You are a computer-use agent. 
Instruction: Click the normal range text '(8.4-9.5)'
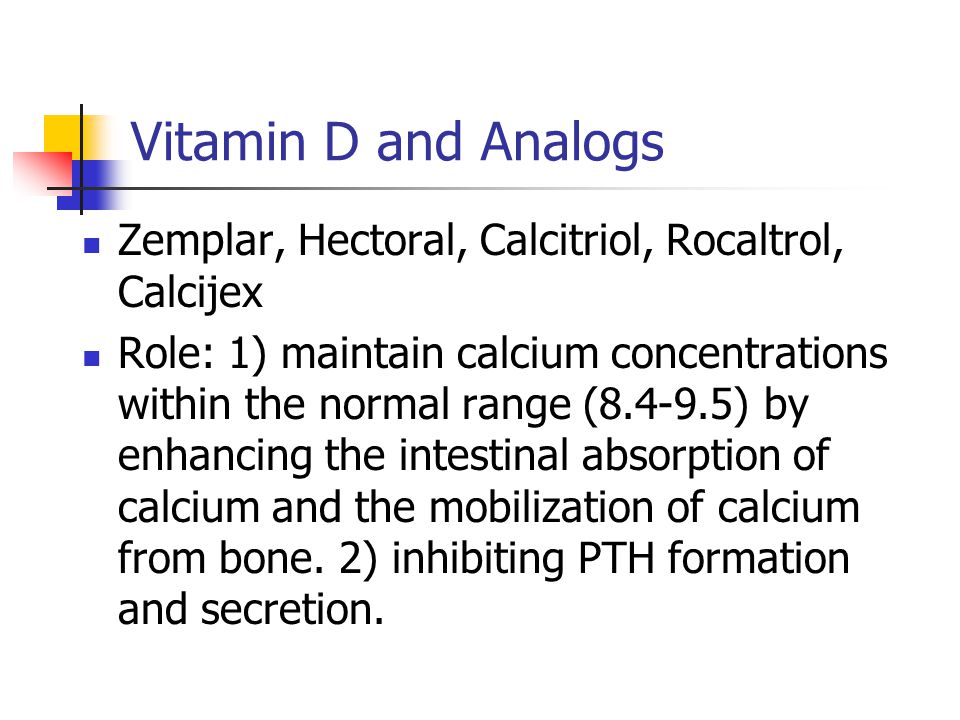666,406
